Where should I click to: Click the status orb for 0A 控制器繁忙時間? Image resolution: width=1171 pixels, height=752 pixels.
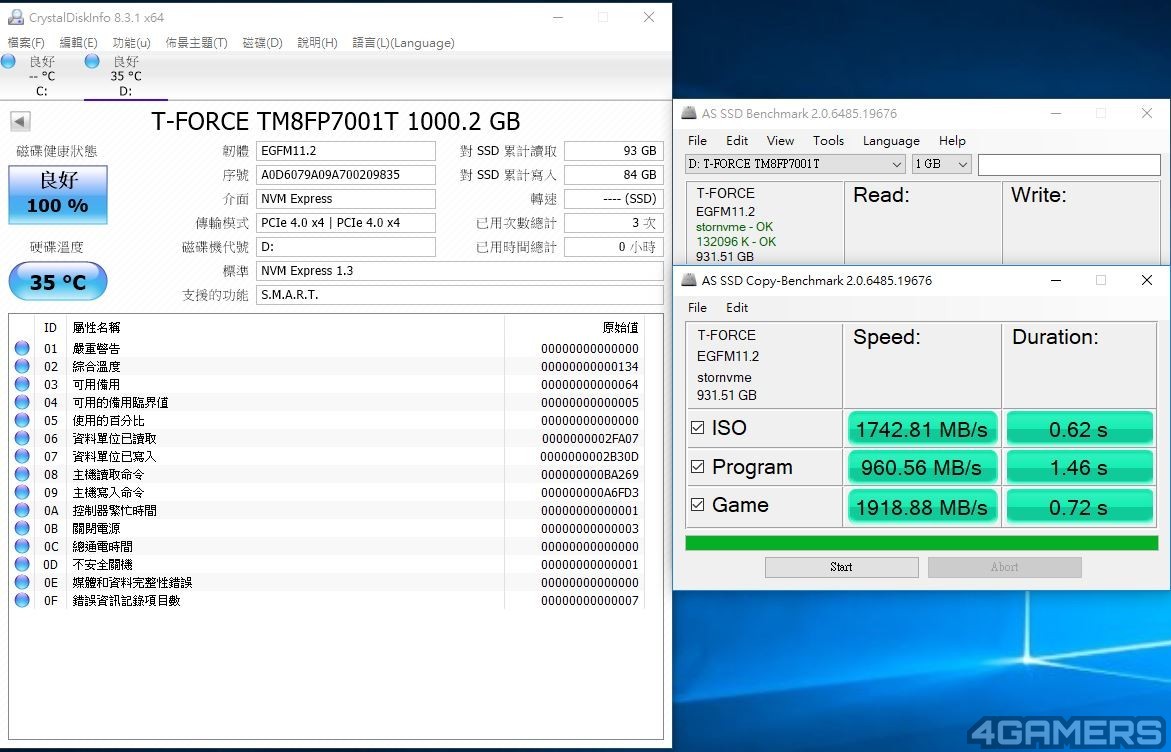click(x=22, y=509)
